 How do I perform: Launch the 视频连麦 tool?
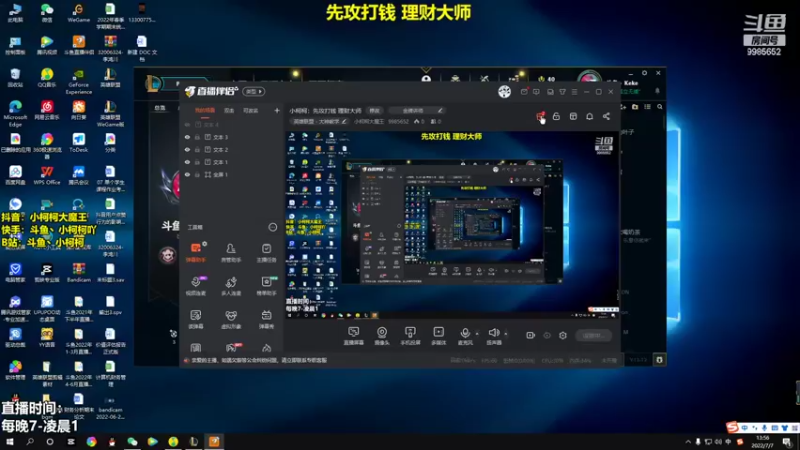[196, 286]
